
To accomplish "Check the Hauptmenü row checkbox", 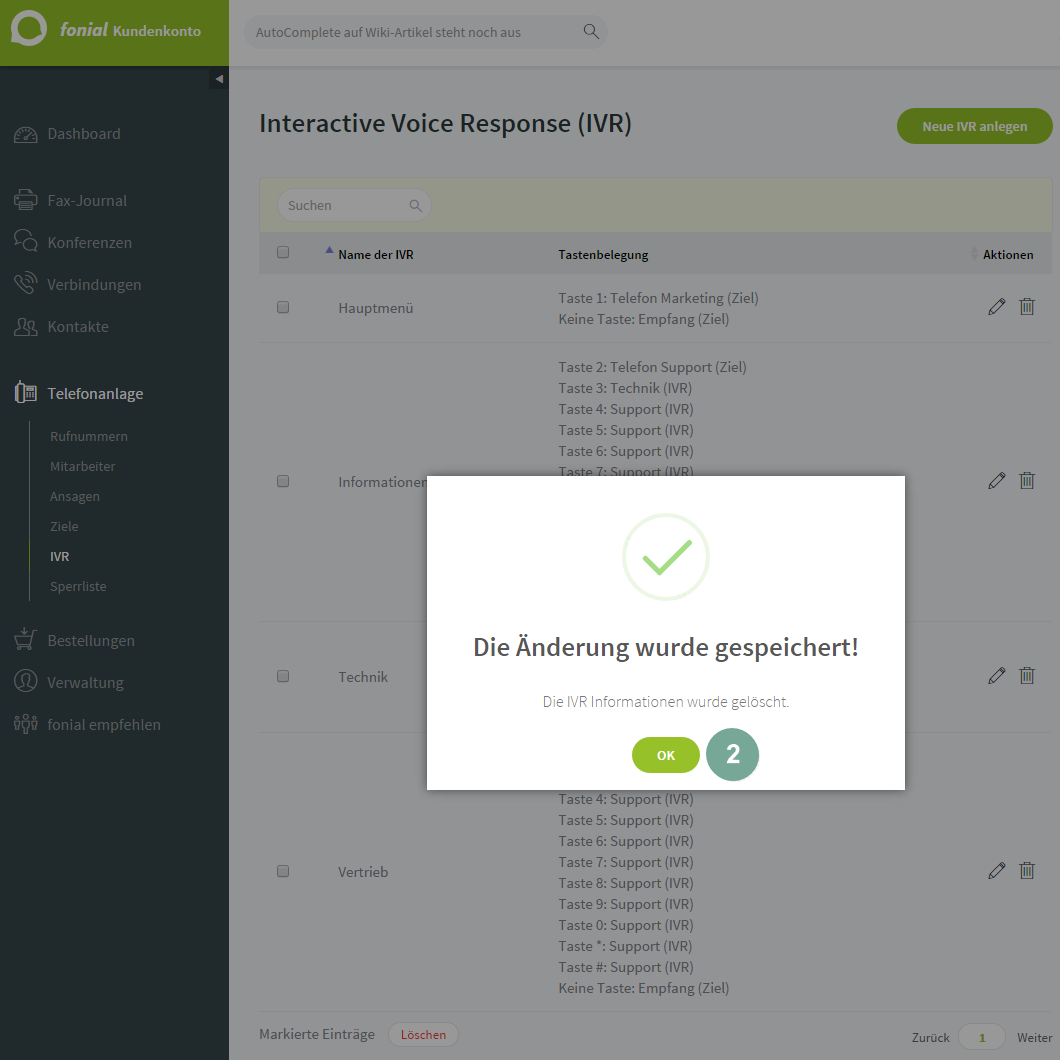I will pos(283,307).
